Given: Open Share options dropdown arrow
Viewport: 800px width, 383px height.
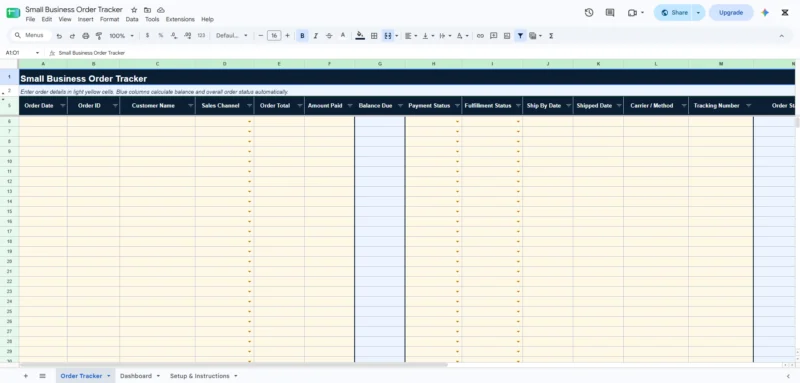Looking at the screenshot, I should (x=698, y=13).
